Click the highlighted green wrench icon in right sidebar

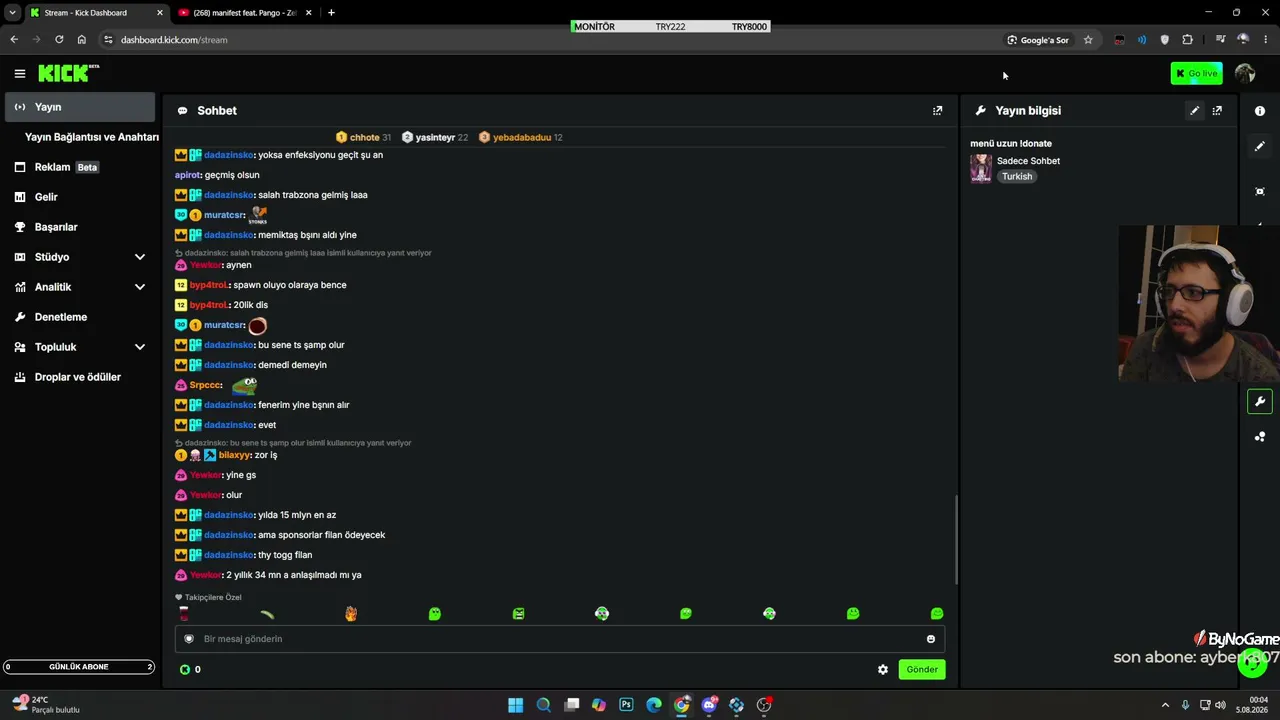point(1260,401)
